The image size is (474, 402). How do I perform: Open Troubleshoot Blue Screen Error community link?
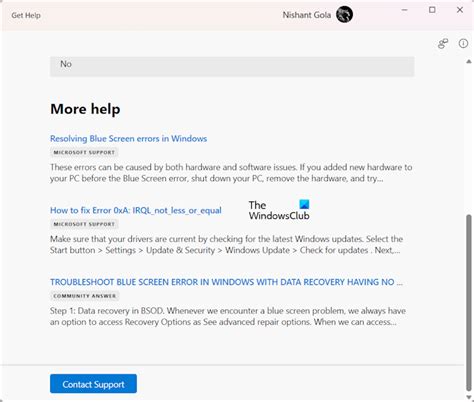226,282
